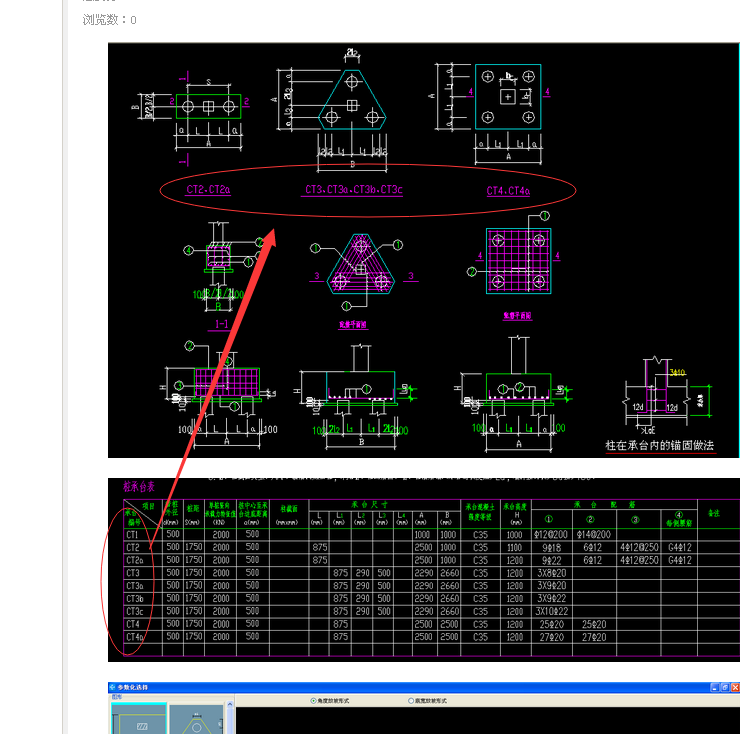The image size is (740, 734).
Task: Click the 浏览数：0 view count text
Action: point(109,20)
